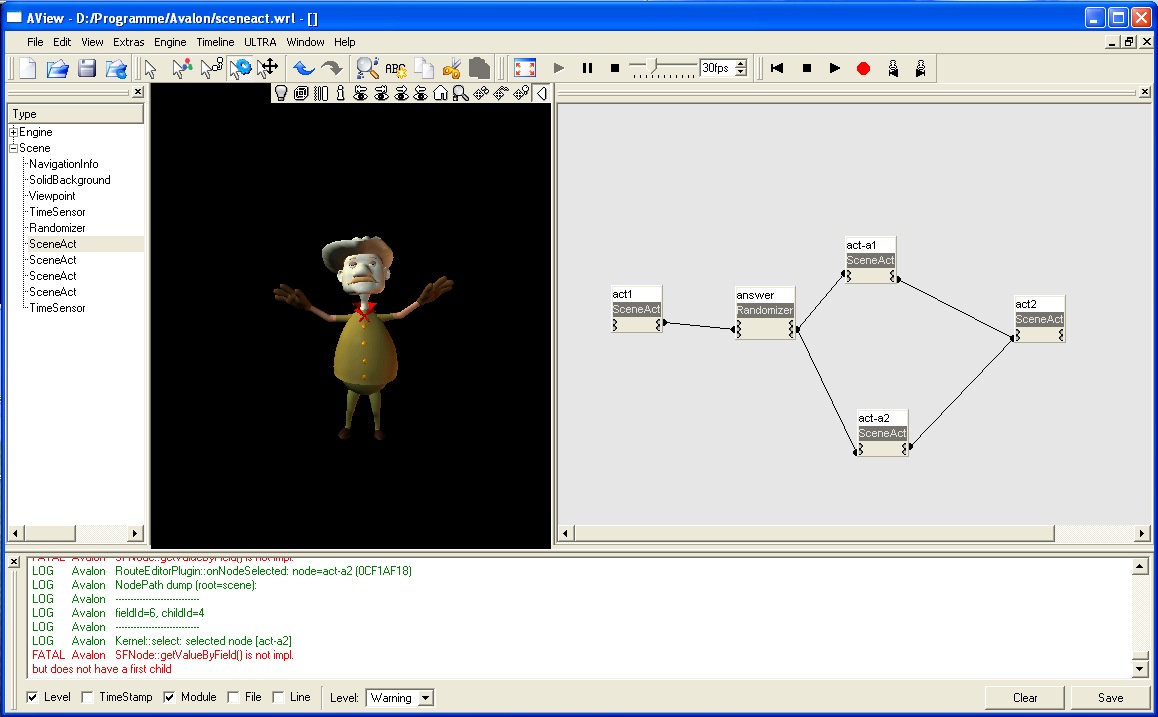Image resolution: width=1158 pixels, height=717 pixels.
Task: Paste with the gray clipboard icon
Action: tap(479, 69)
